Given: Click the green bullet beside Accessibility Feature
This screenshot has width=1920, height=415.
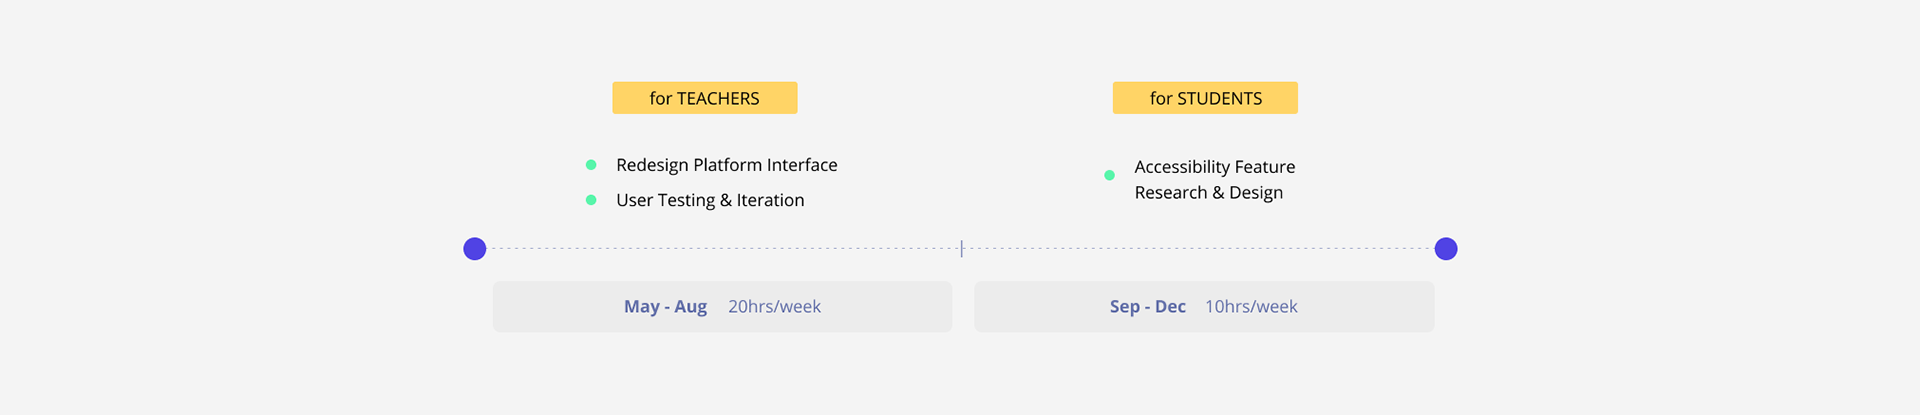Looking at the screenshot, I should click(1109, 175).
